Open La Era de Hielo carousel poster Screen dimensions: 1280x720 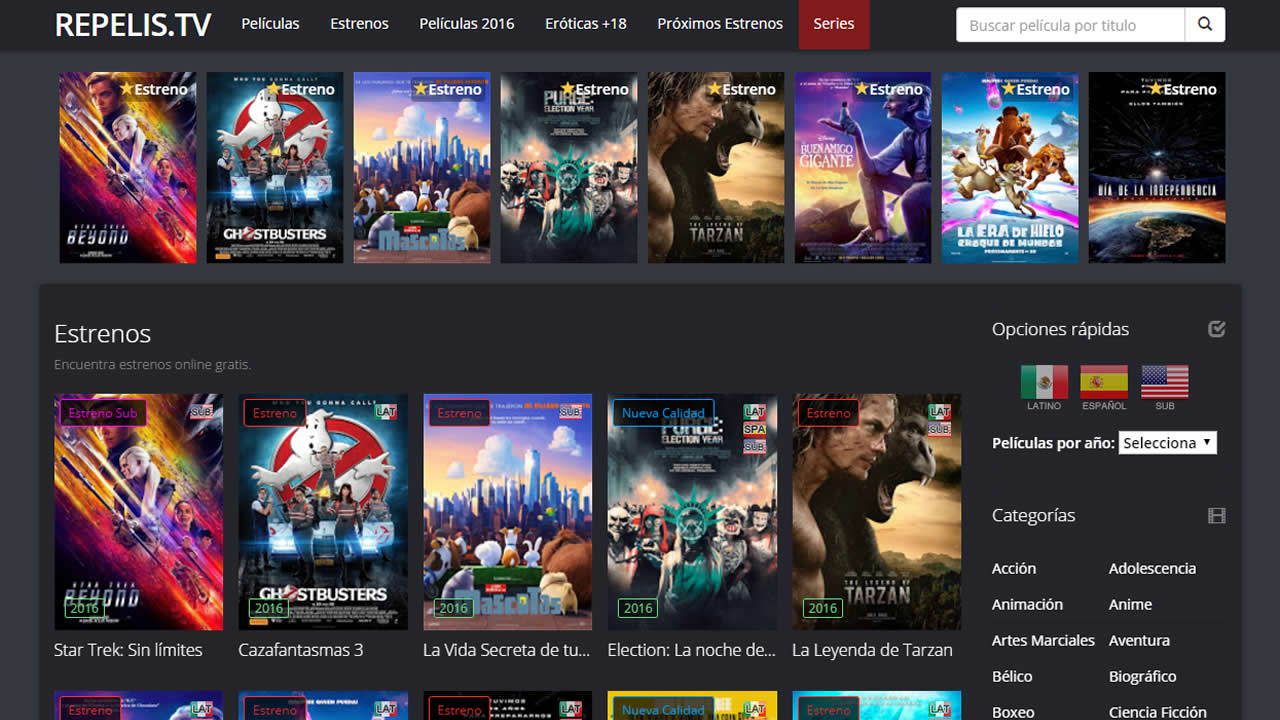tap(1010, 168)
